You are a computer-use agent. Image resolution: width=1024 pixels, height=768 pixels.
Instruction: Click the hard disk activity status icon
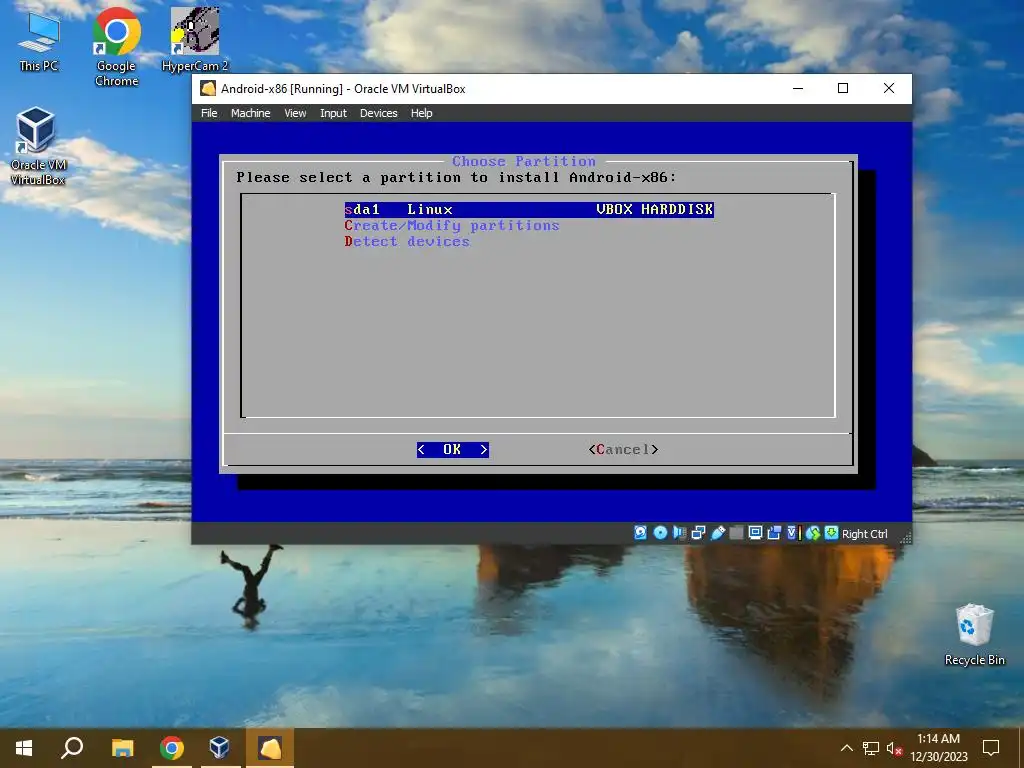641,533
